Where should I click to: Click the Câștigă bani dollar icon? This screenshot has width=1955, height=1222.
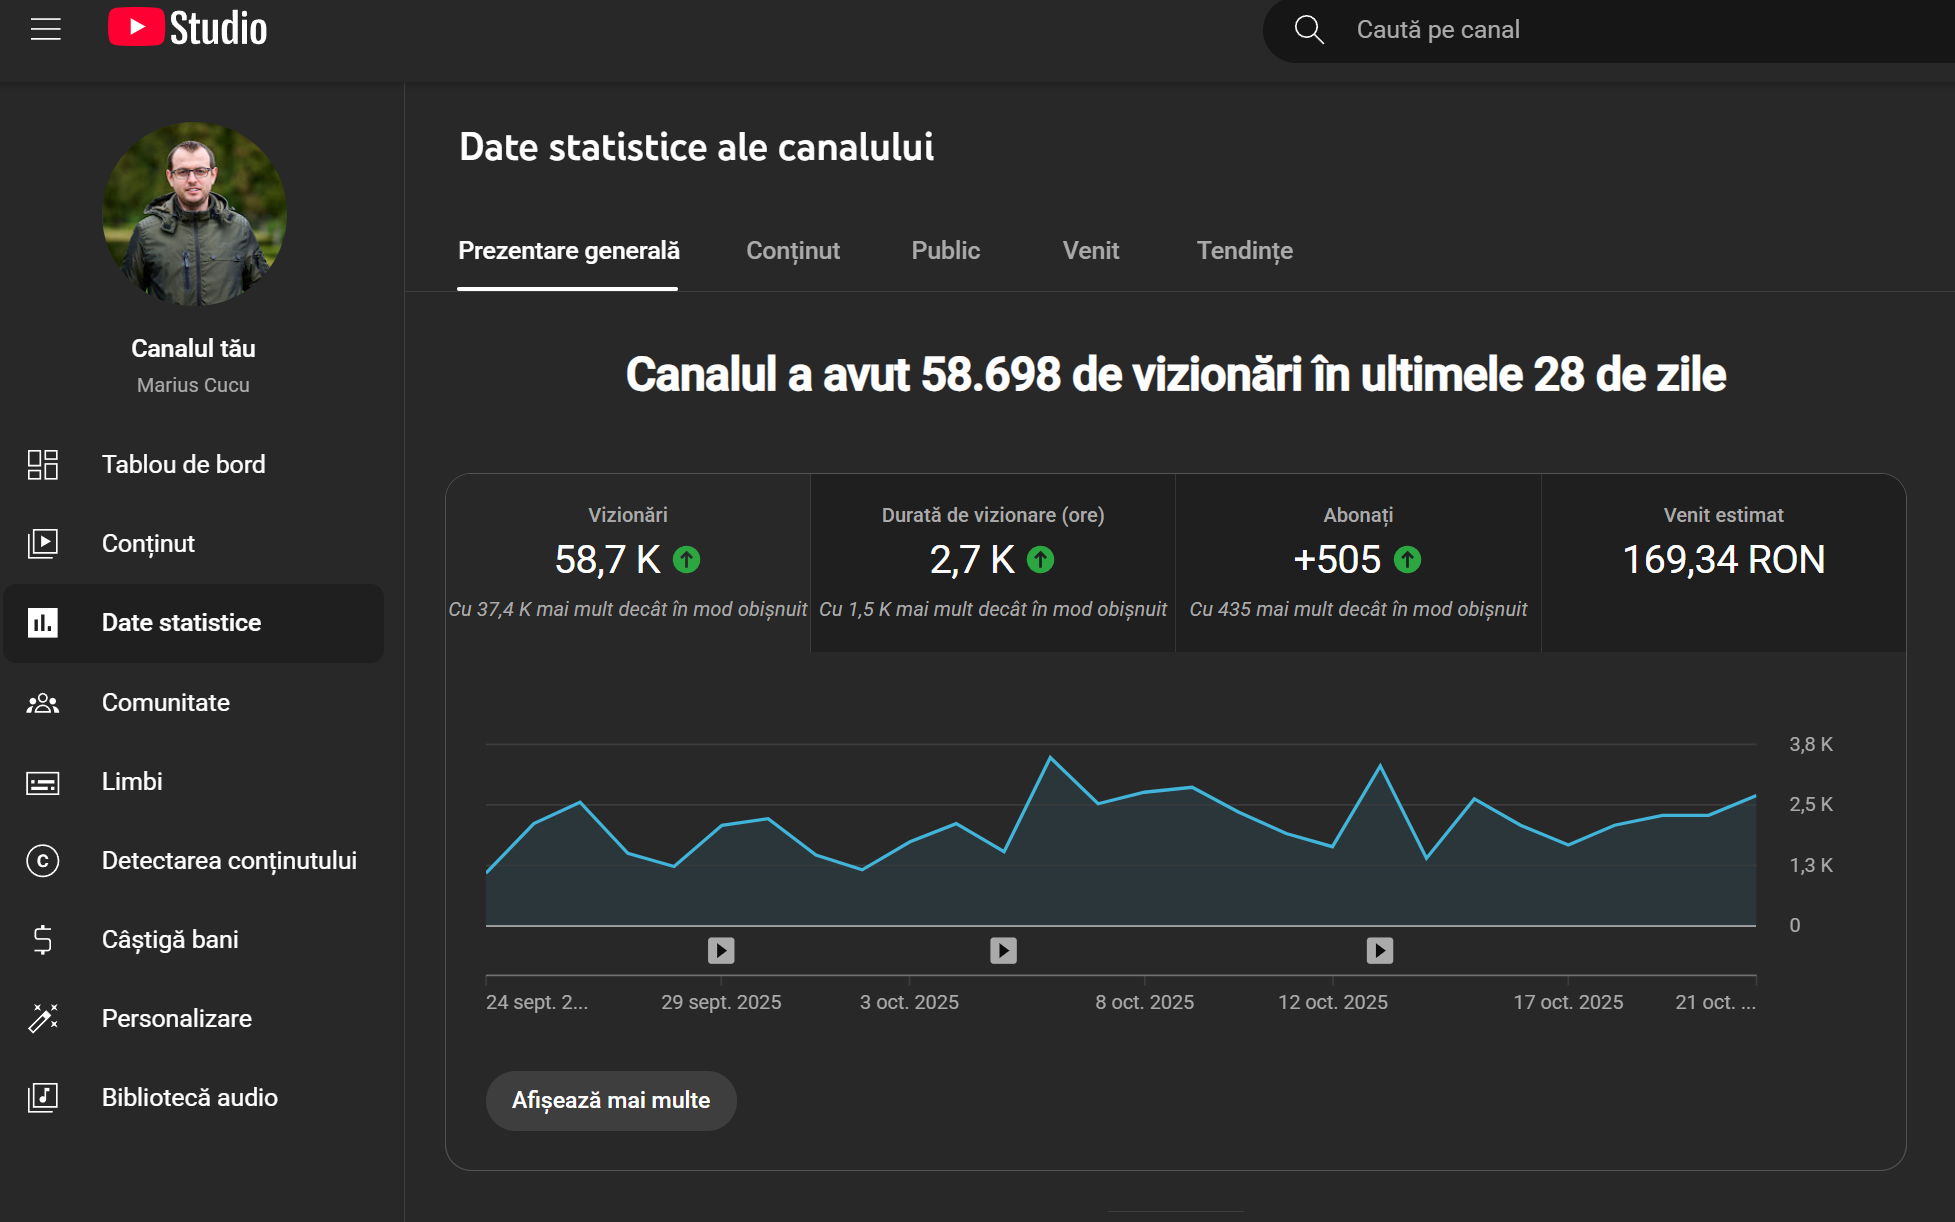click(x=43, y=940)
